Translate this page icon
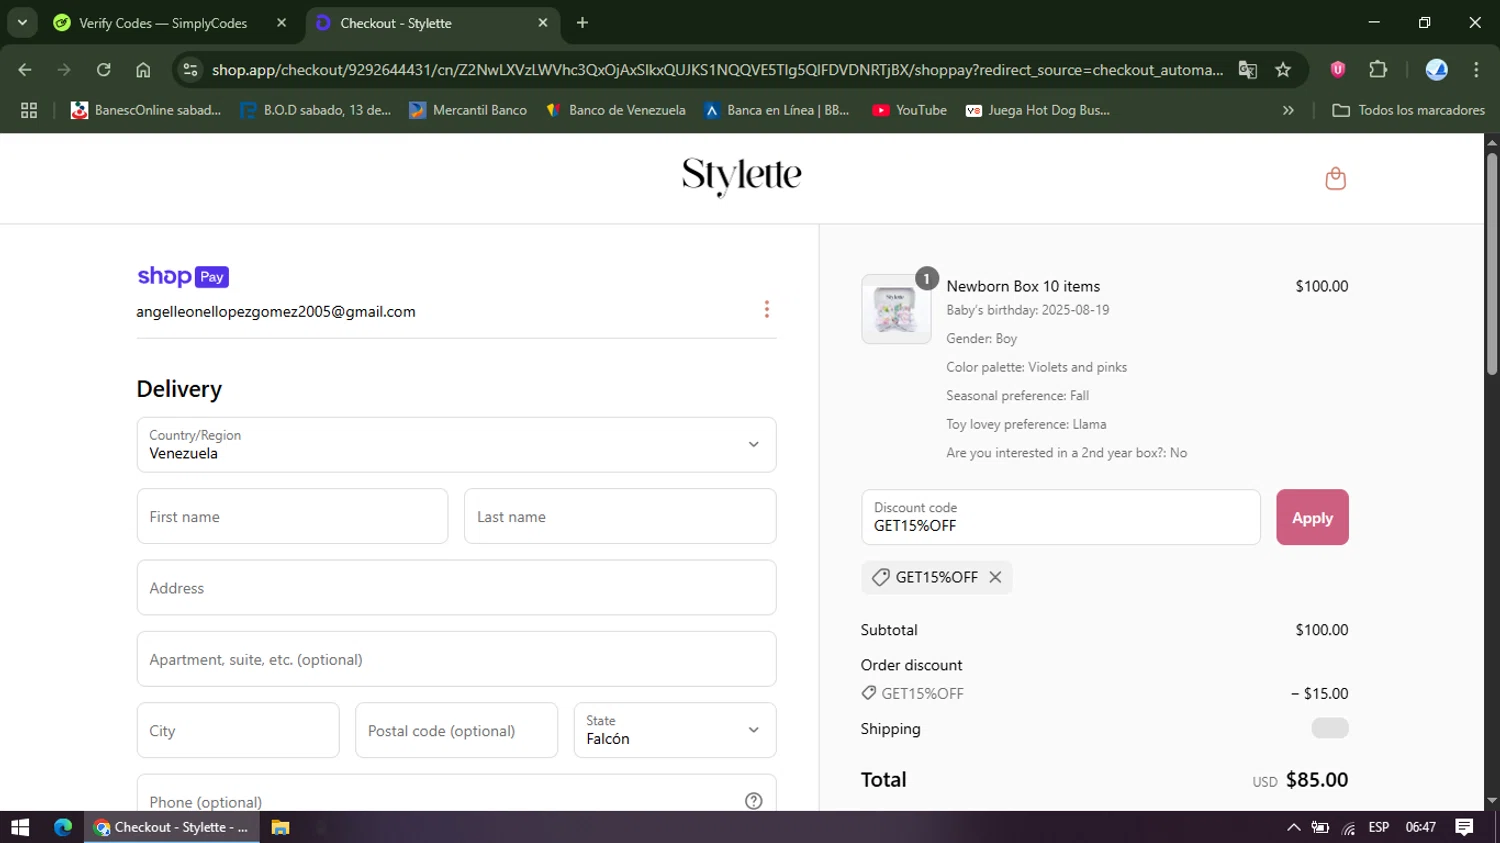The image size is (1500, 843). (x=1247, y=70)
